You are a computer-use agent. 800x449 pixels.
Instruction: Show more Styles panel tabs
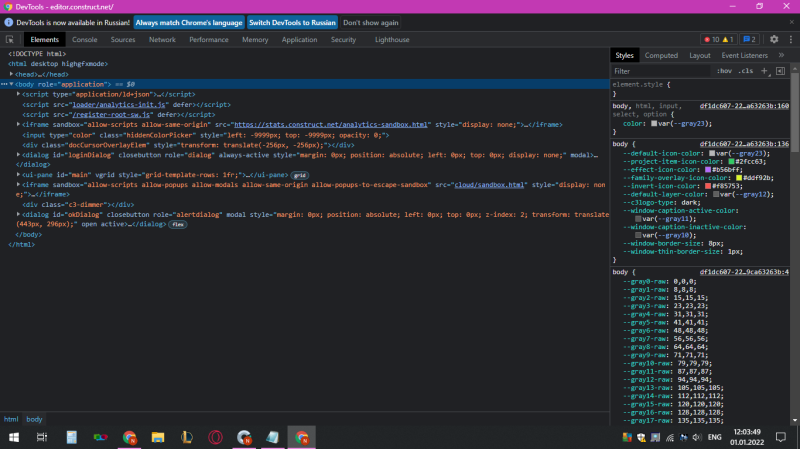781,55
